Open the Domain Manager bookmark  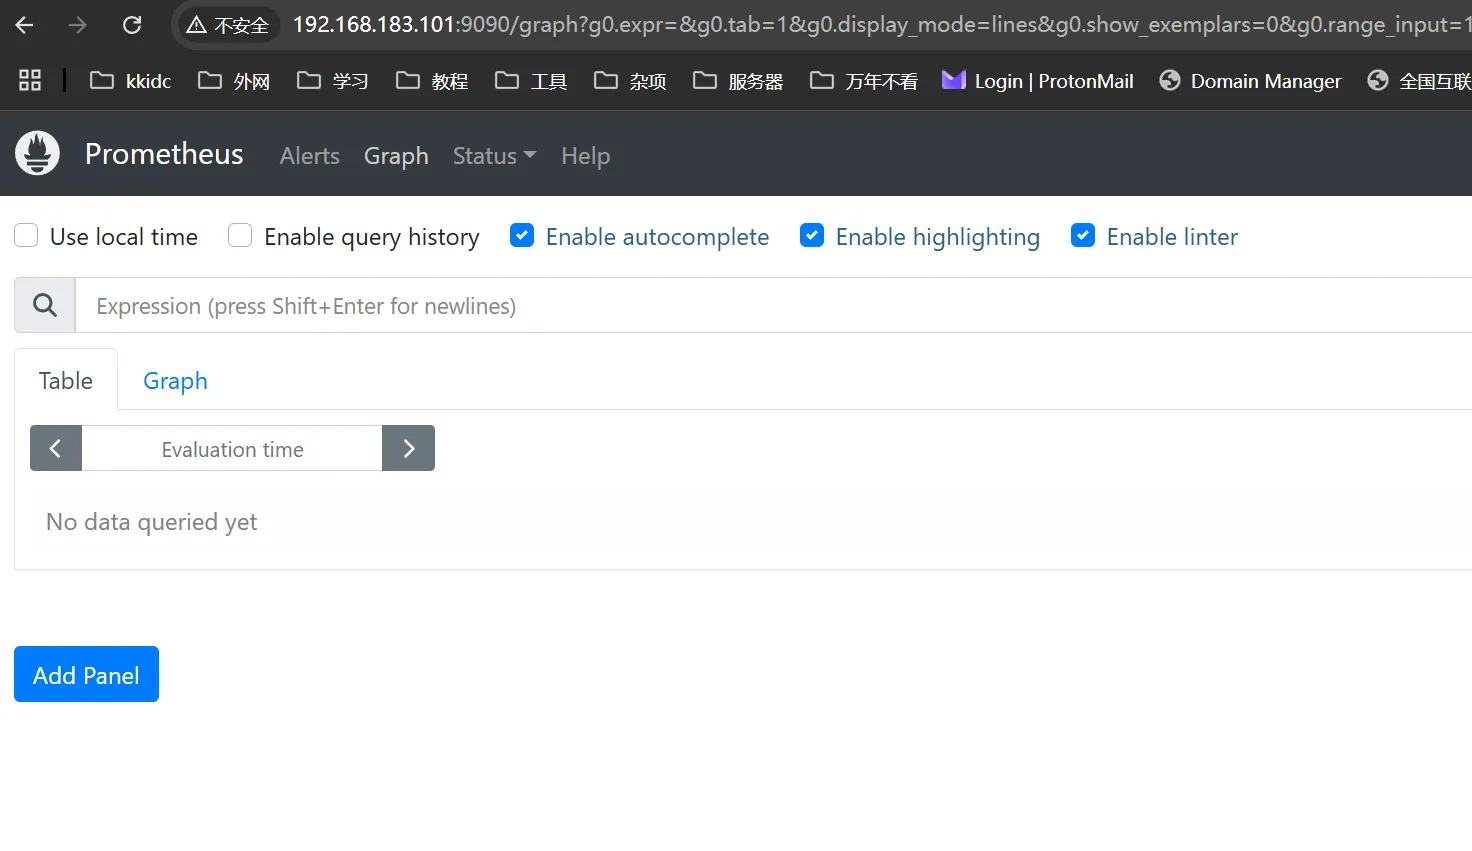pyautogui.click(x=1250, y=80)
